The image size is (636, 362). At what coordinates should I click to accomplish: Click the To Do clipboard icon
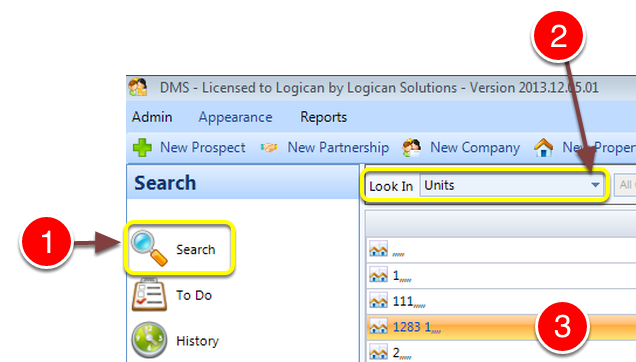(x=149, y=294)
